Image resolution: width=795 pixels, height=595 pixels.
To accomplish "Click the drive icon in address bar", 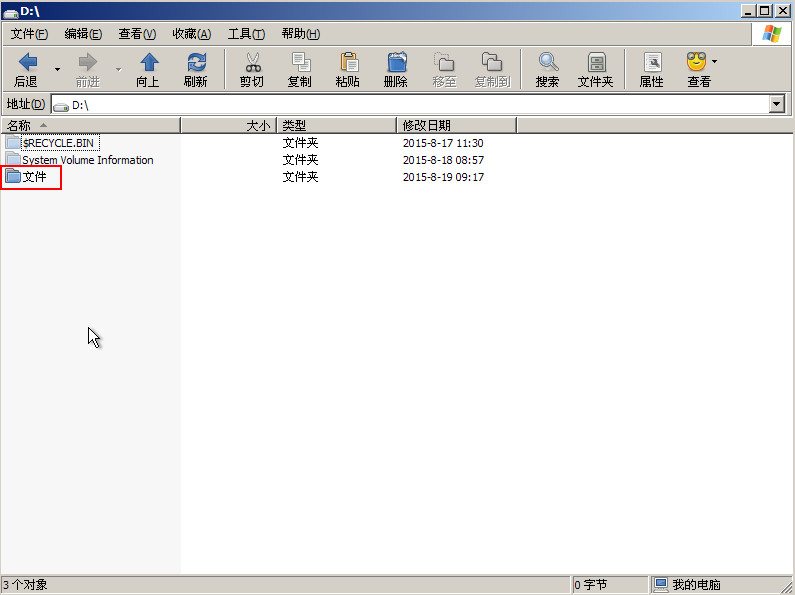I will 61,106.
